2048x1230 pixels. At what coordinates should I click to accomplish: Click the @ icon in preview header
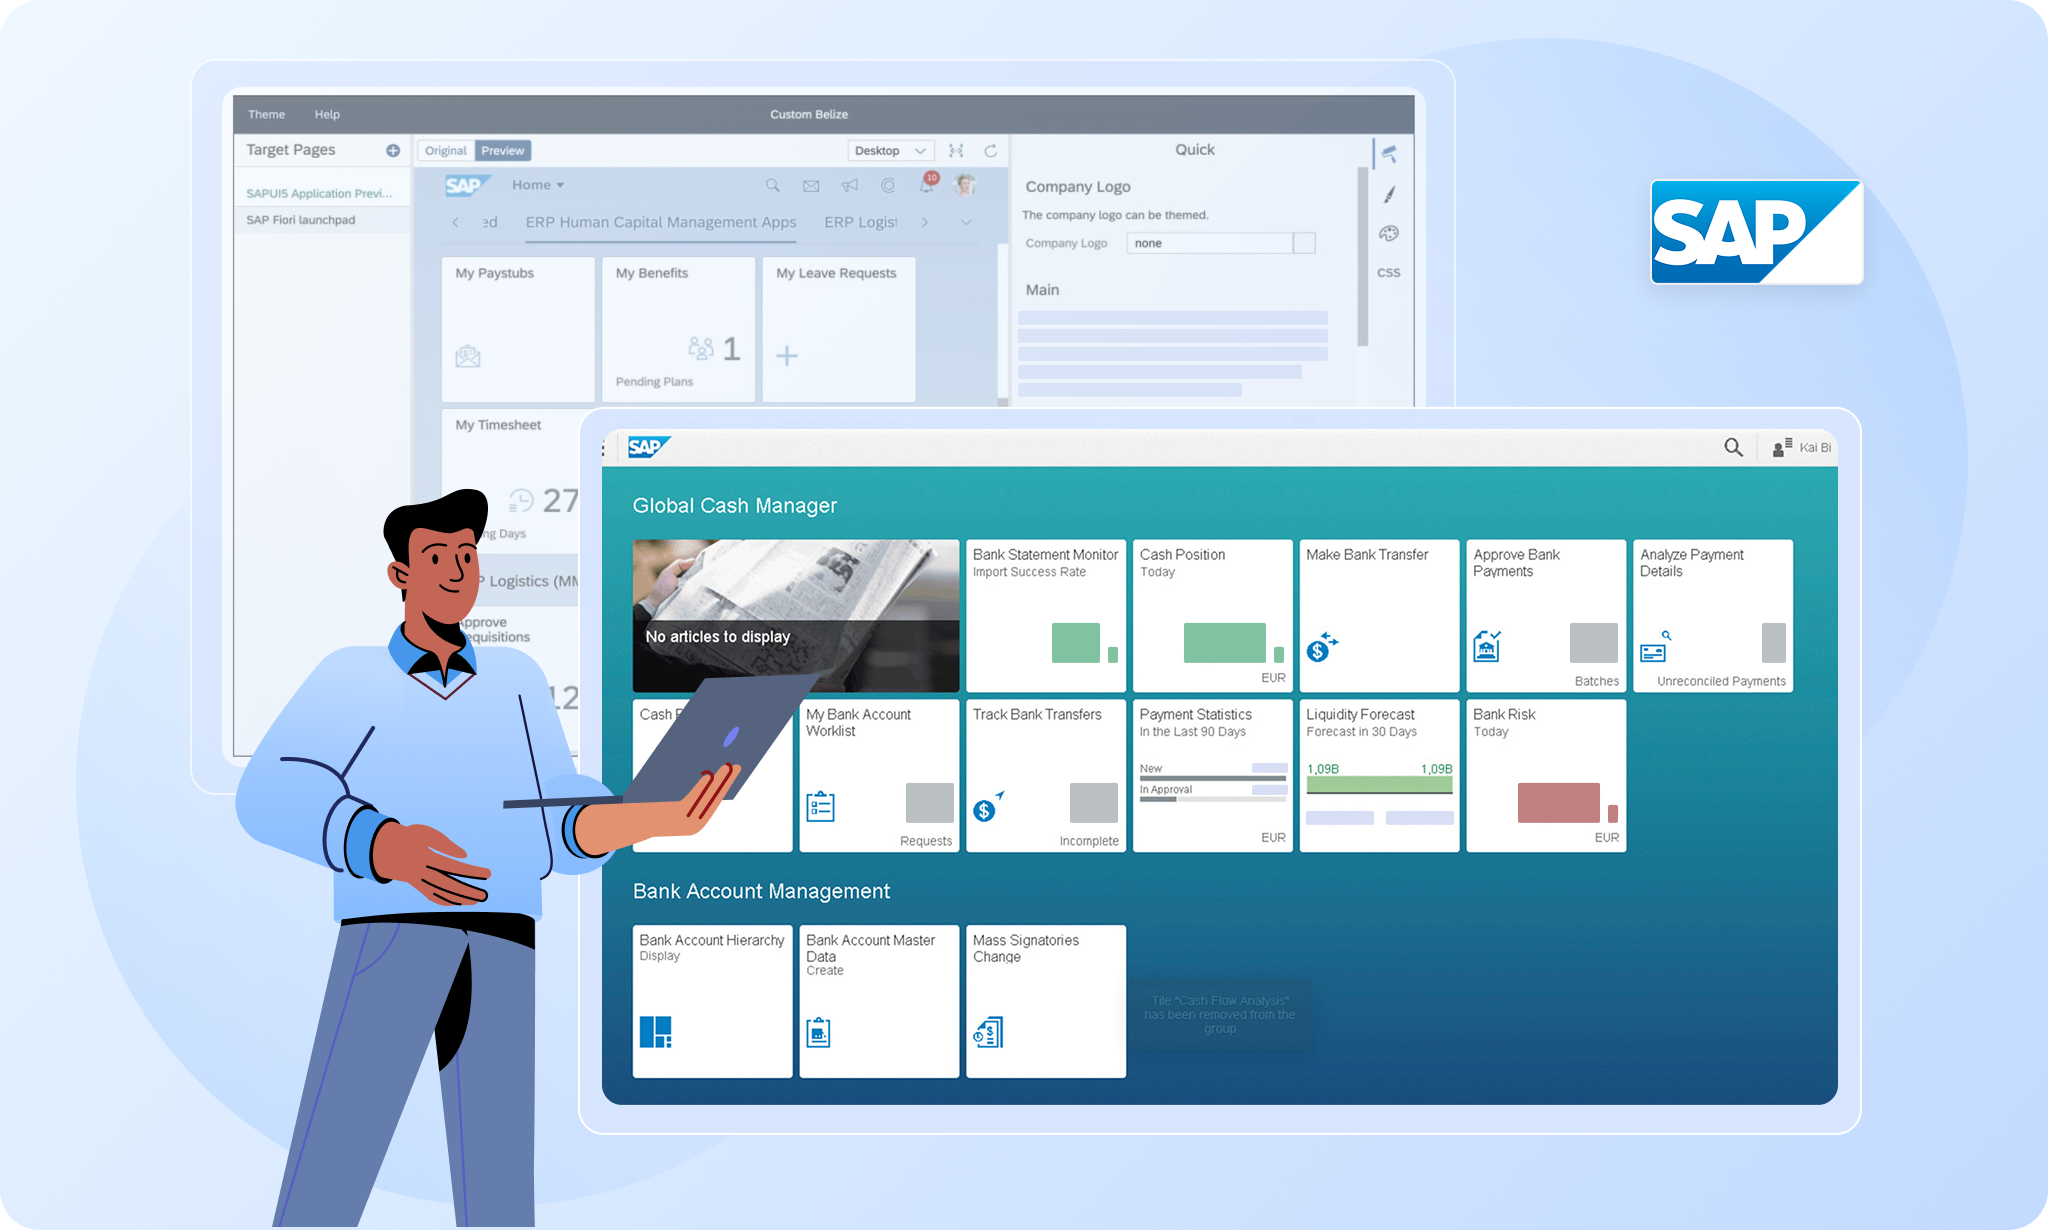[888, 185]
